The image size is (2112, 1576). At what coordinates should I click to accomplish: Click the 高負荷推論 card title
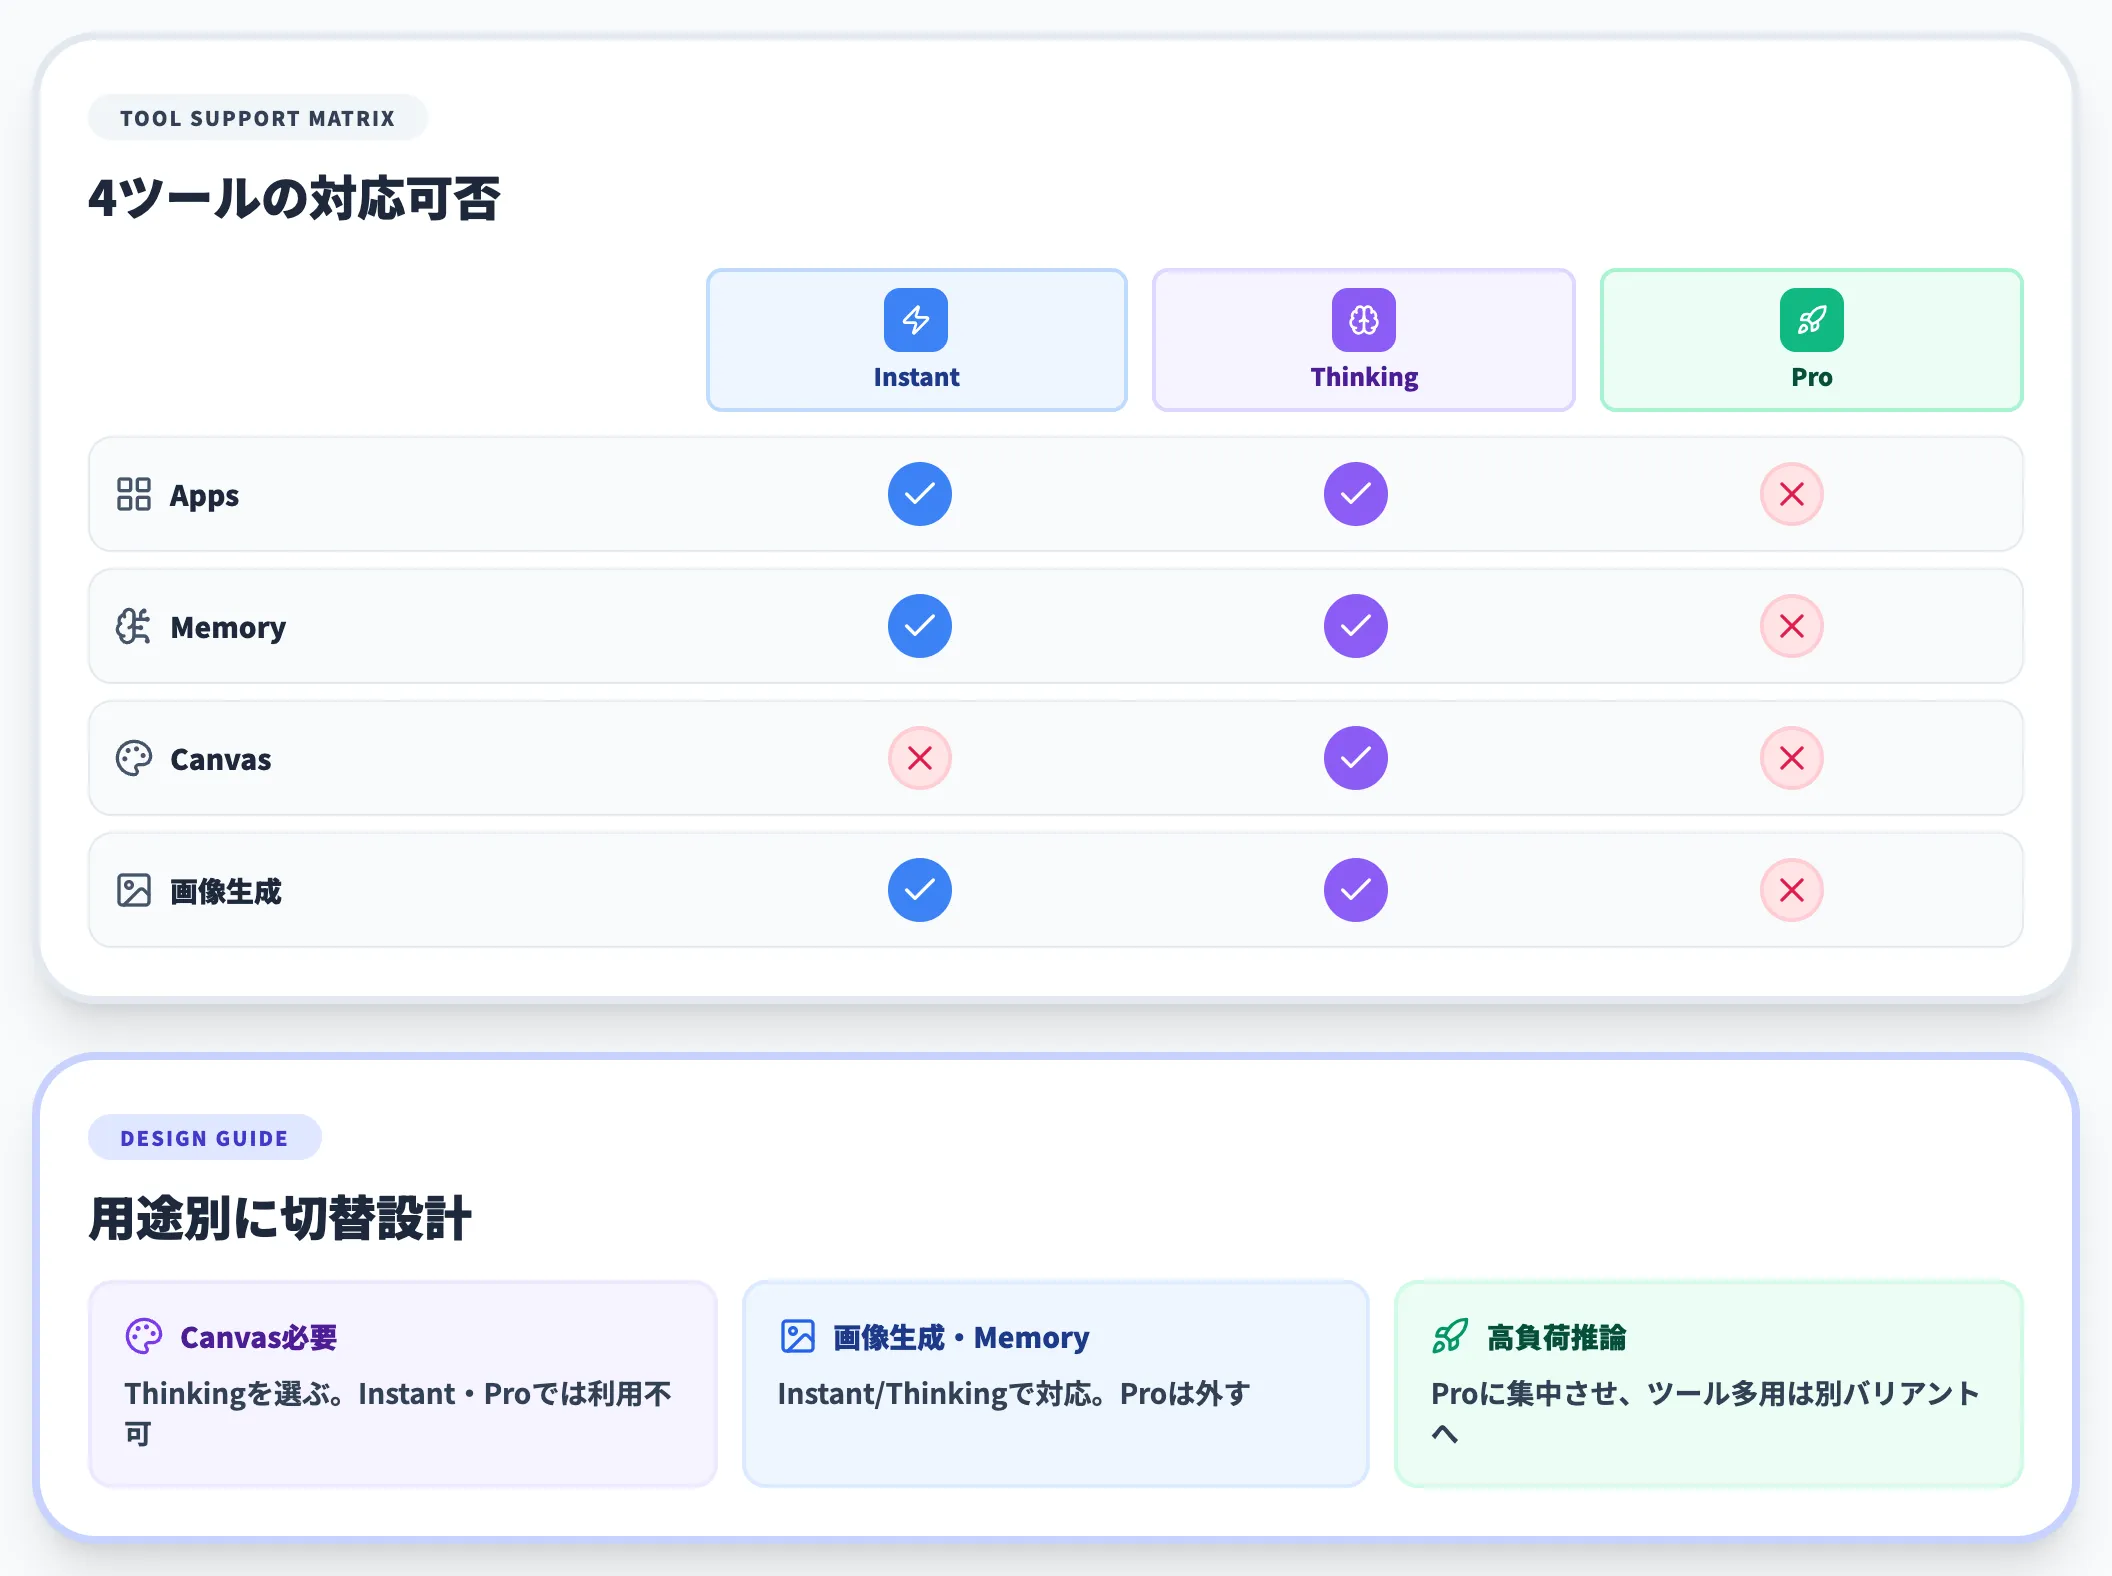(1557, 1337)
